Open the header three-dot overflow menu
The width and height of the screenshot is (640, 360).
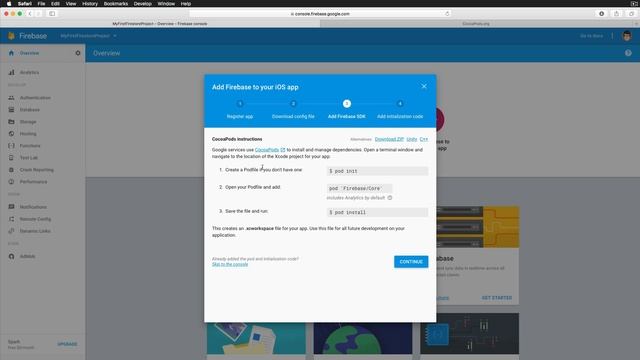(x=612, y=36)
